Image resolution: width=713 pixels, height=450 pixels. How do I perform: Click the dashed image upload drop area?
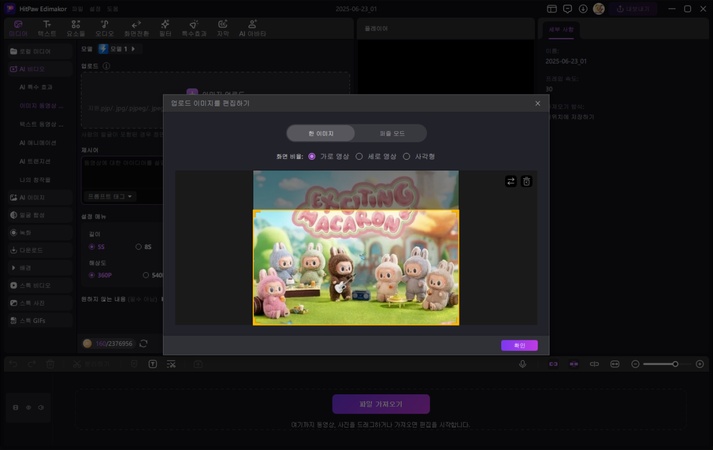(216, 100)
